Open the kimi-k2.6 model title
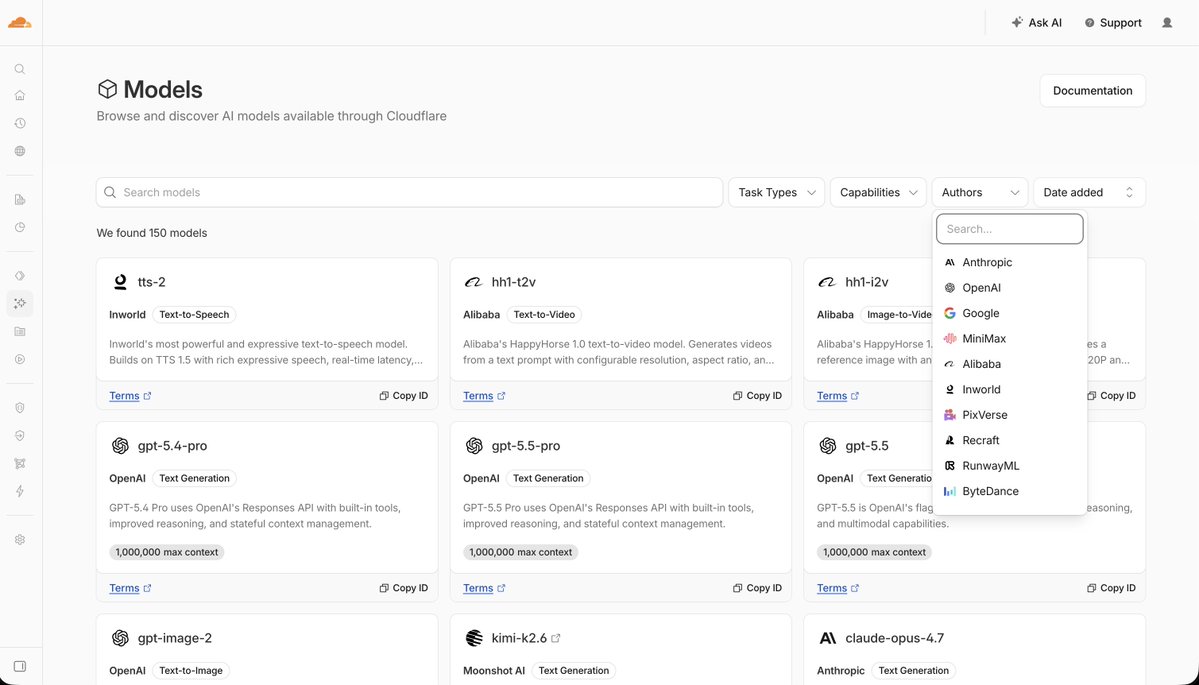 (518, 638)
